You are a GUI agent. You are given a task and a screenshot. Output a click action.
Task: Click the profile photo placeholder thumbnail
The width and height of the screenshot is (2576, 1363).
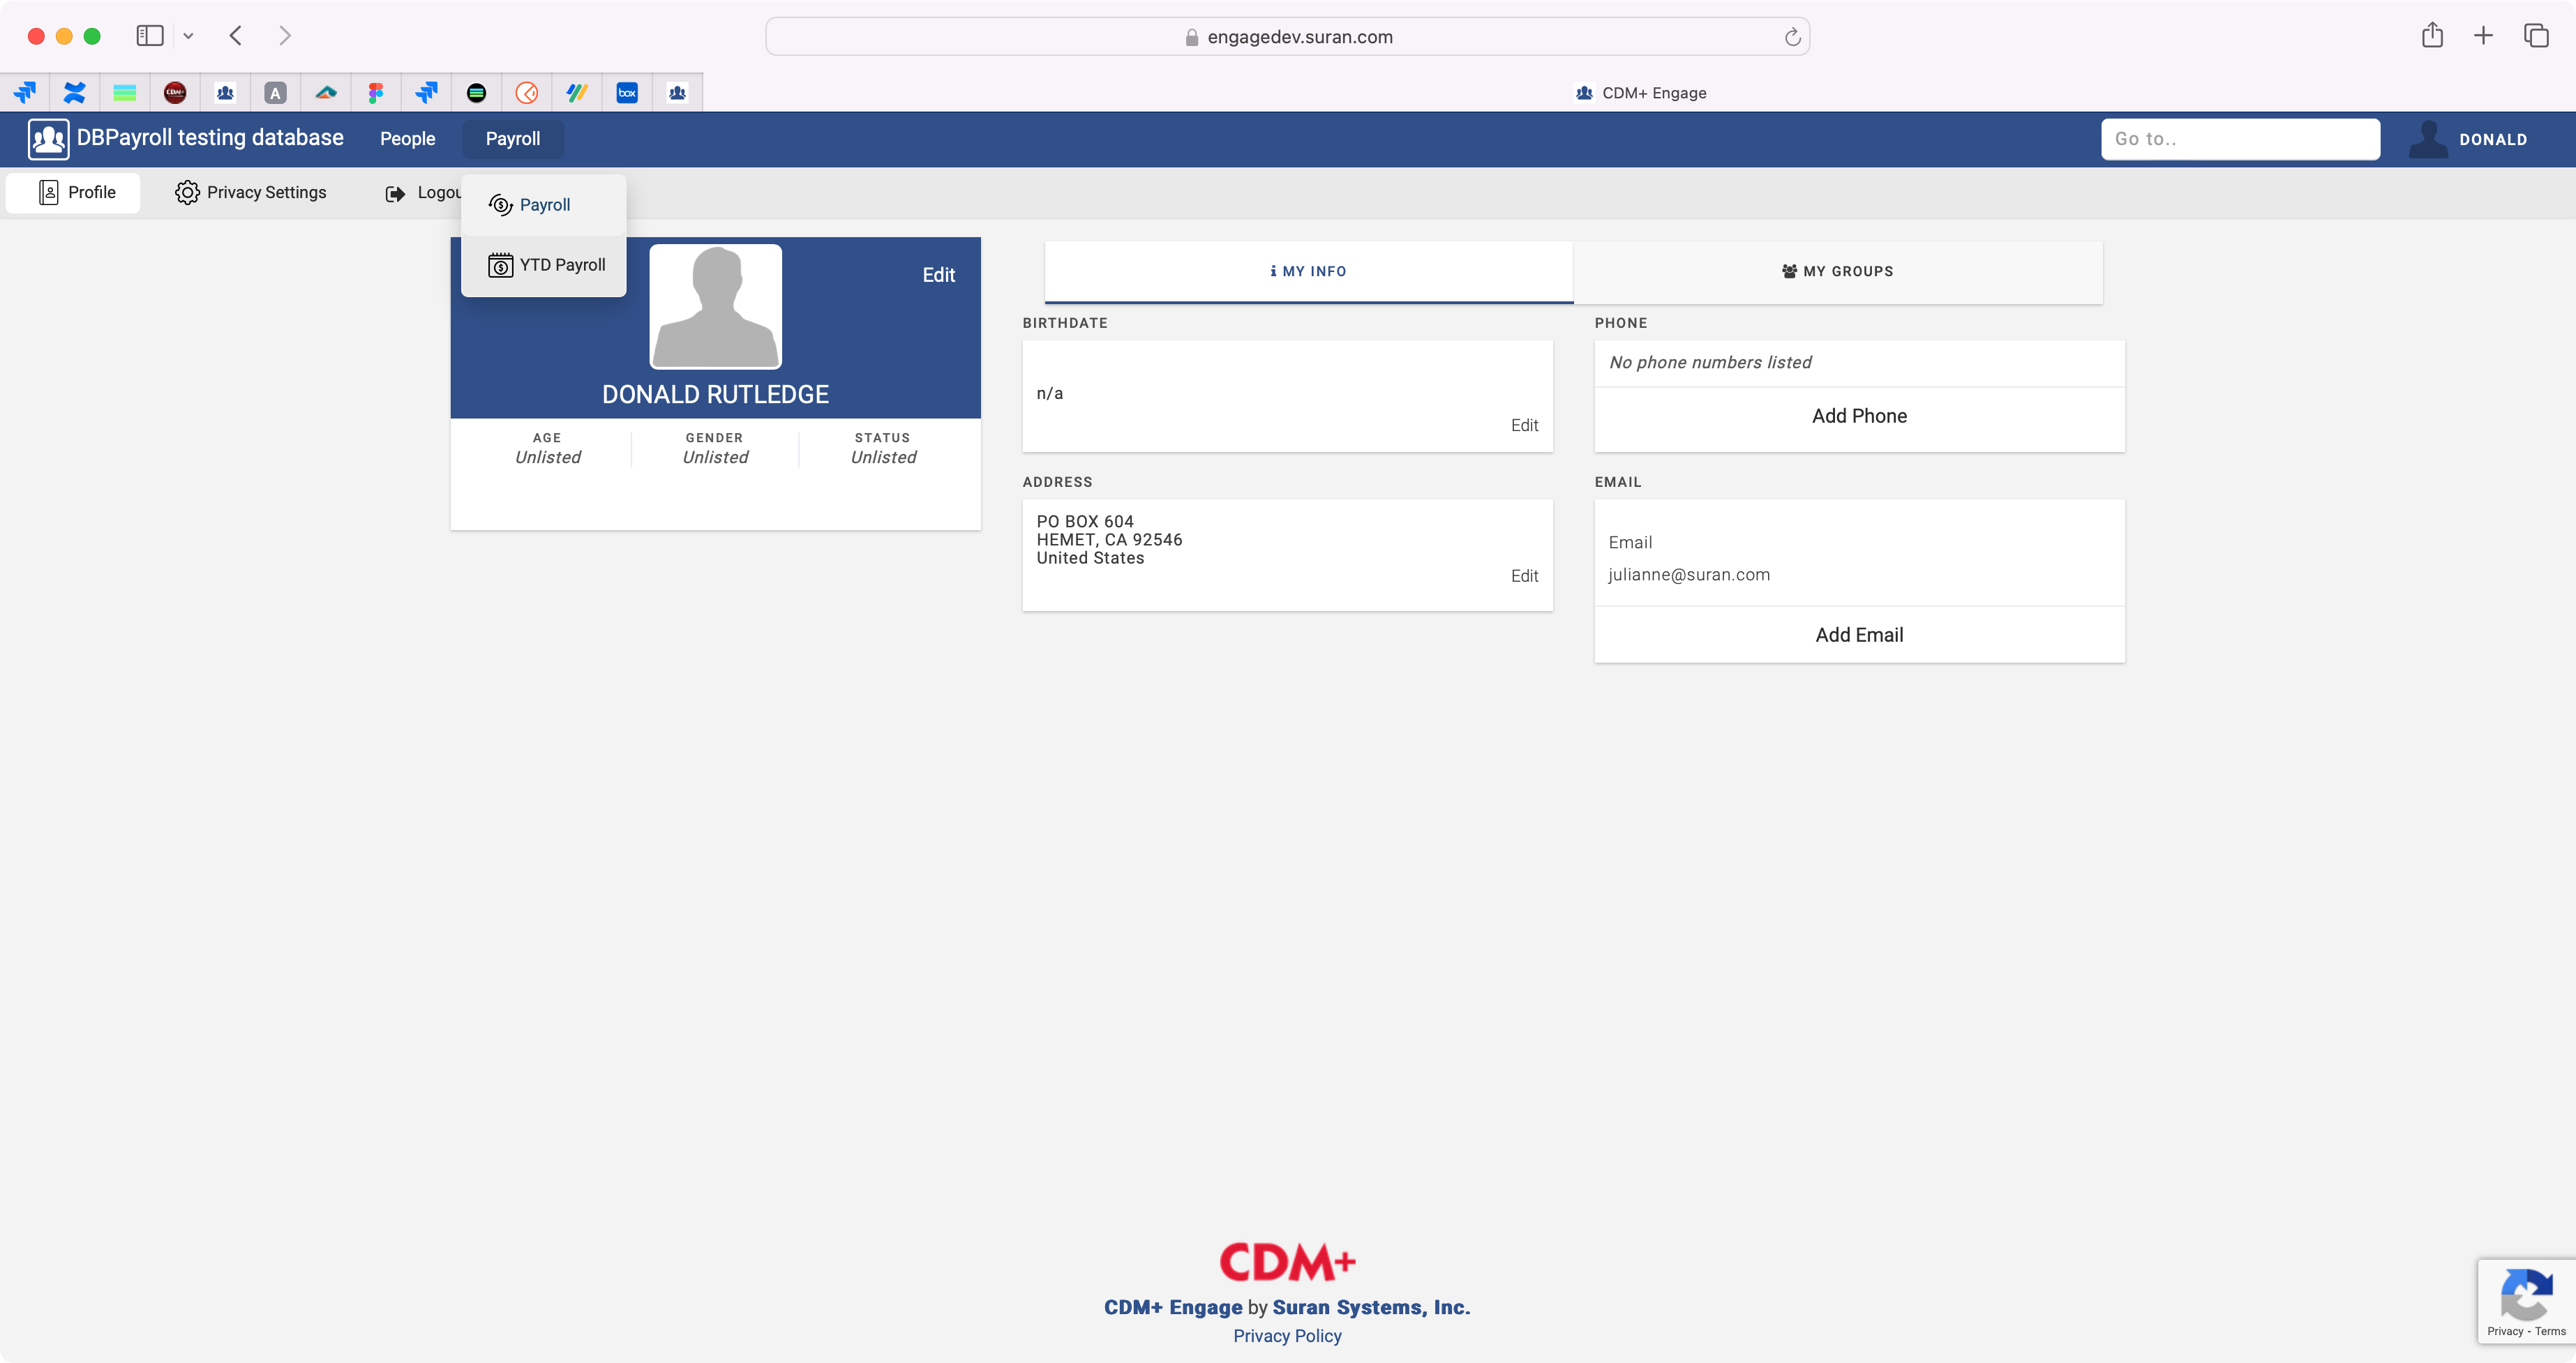716,306
